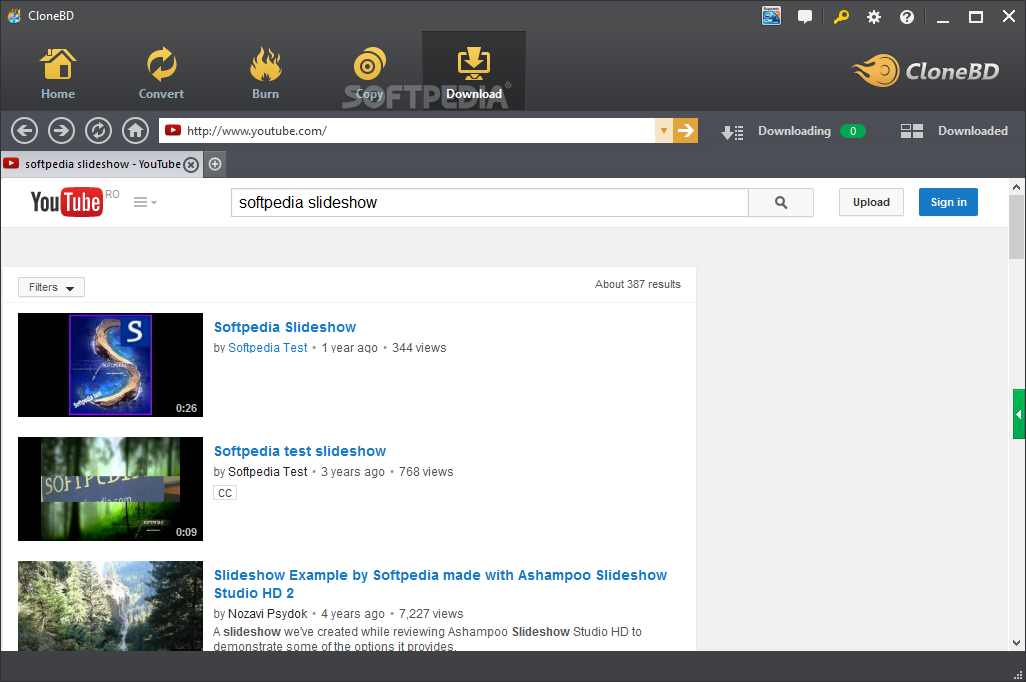Click the YouTube logo

(x=66, y=202)
